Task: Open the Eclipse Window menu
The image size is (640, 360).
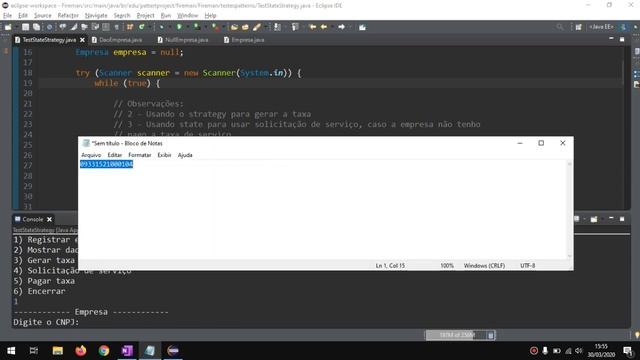Action: pyautogui.click(x=187, y=16)
